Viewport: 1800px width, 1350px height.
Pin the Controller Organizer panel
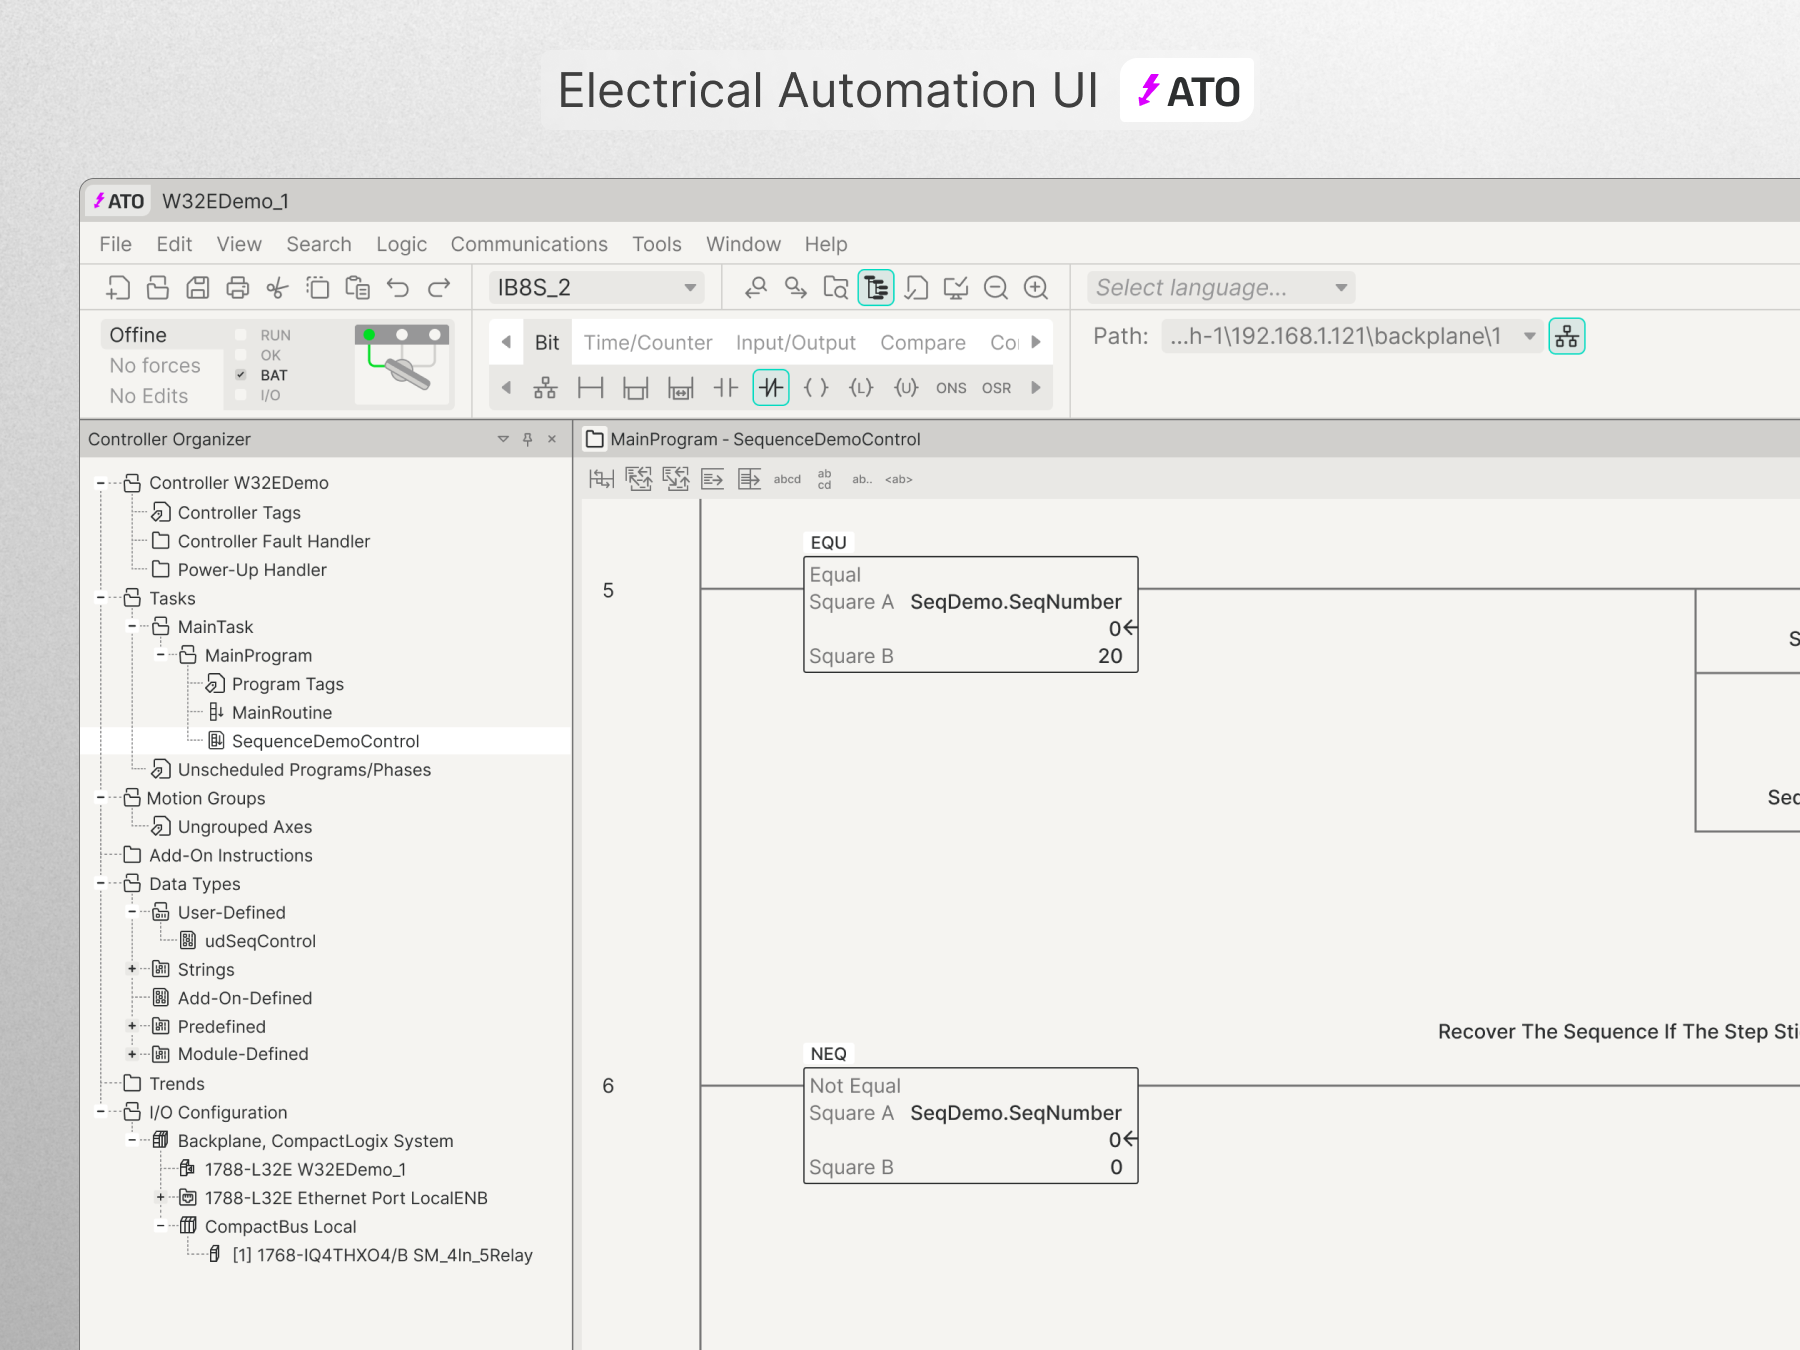pyautogui.click(x=528, y=439)
